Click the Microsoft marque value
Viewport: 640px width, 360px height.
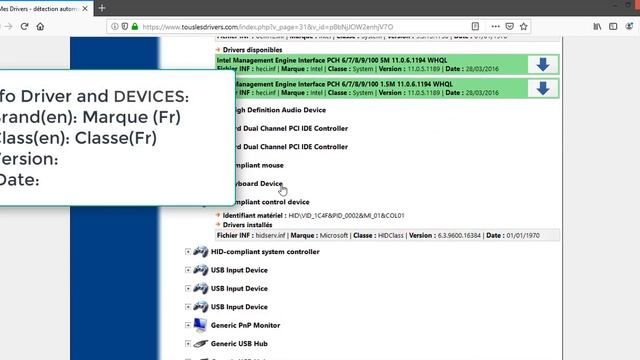(x=334, y=236)
